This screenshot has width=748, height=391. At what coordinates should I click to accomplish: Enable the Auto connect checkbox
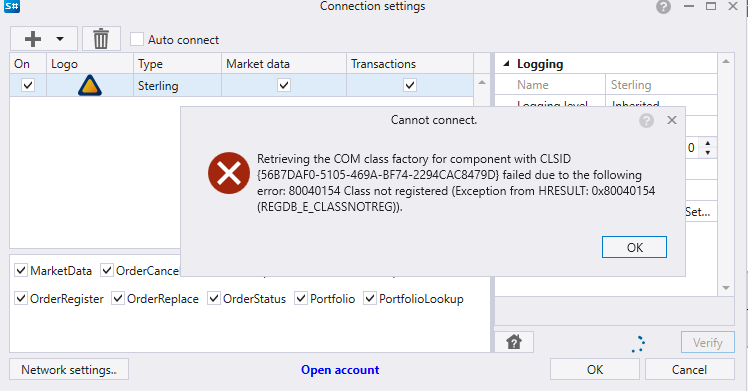point(137,39)
